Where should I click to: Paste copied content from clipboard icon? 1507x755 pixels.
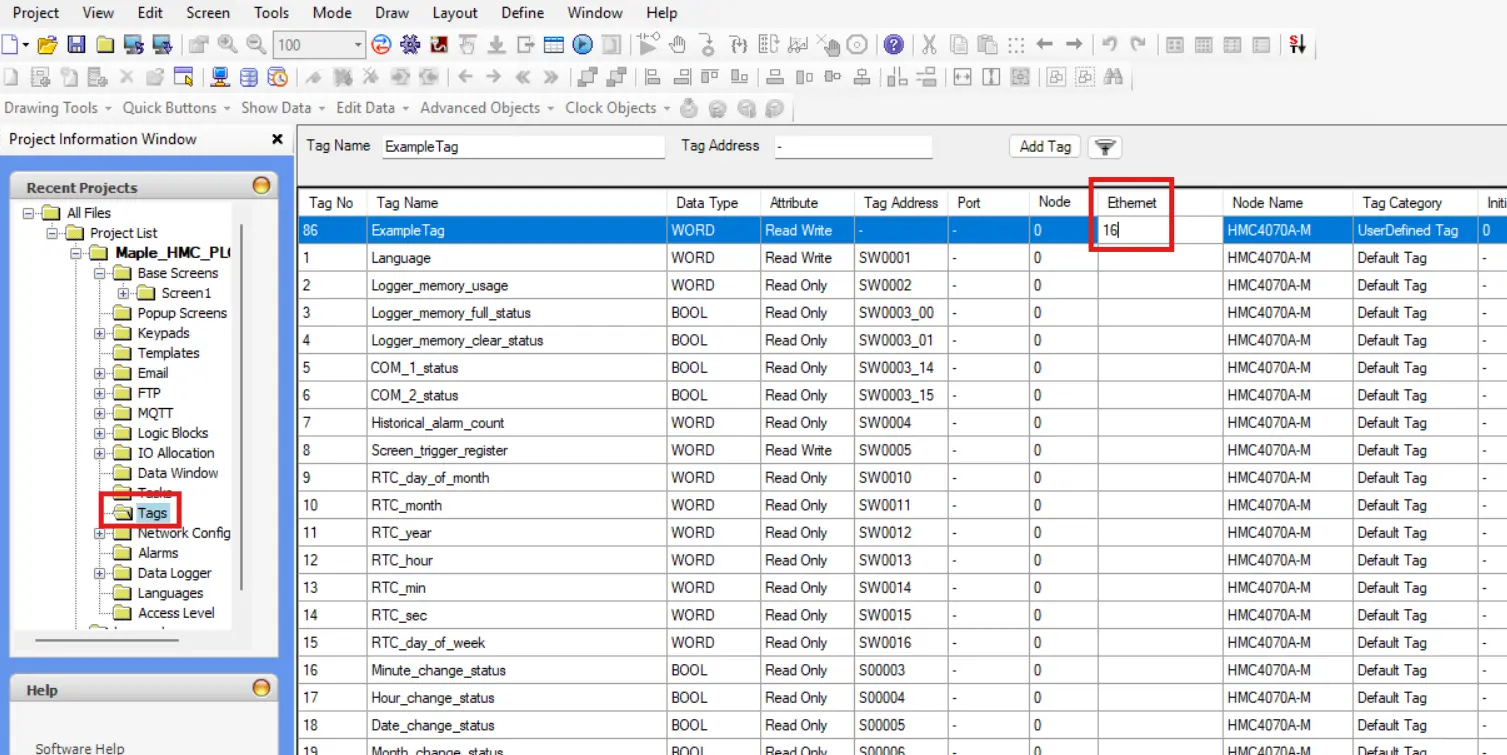[988, 44]
